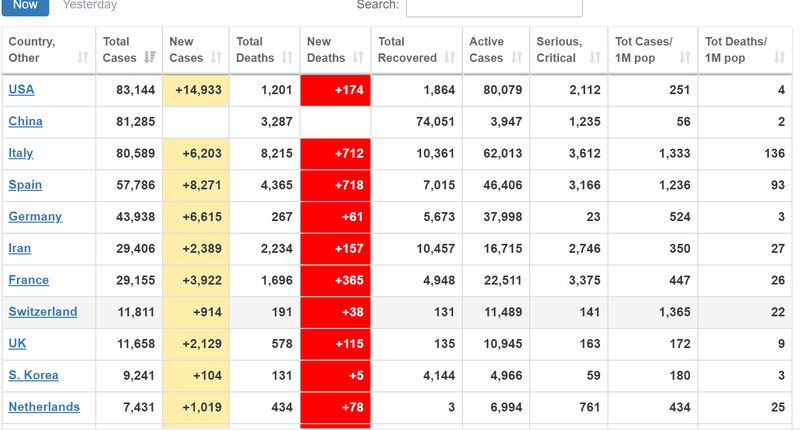Image resolution: width=800 pixels, height=430 pixels.
Task: Open the USA country link
Action: (21, 90)
